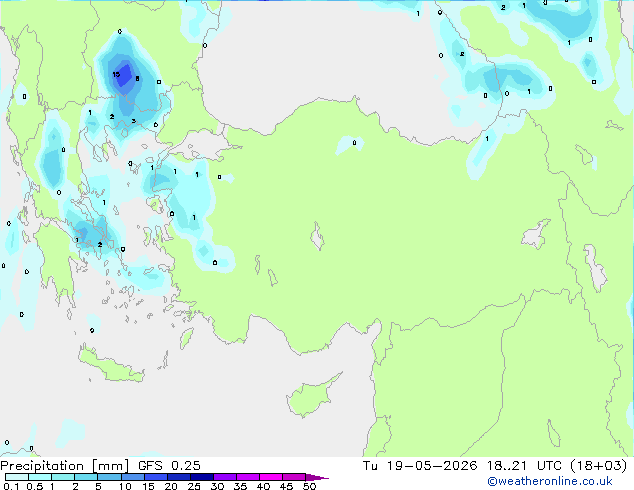
Task: Open the weatheronline.co.uk link
Action: (x=550, y=481)
